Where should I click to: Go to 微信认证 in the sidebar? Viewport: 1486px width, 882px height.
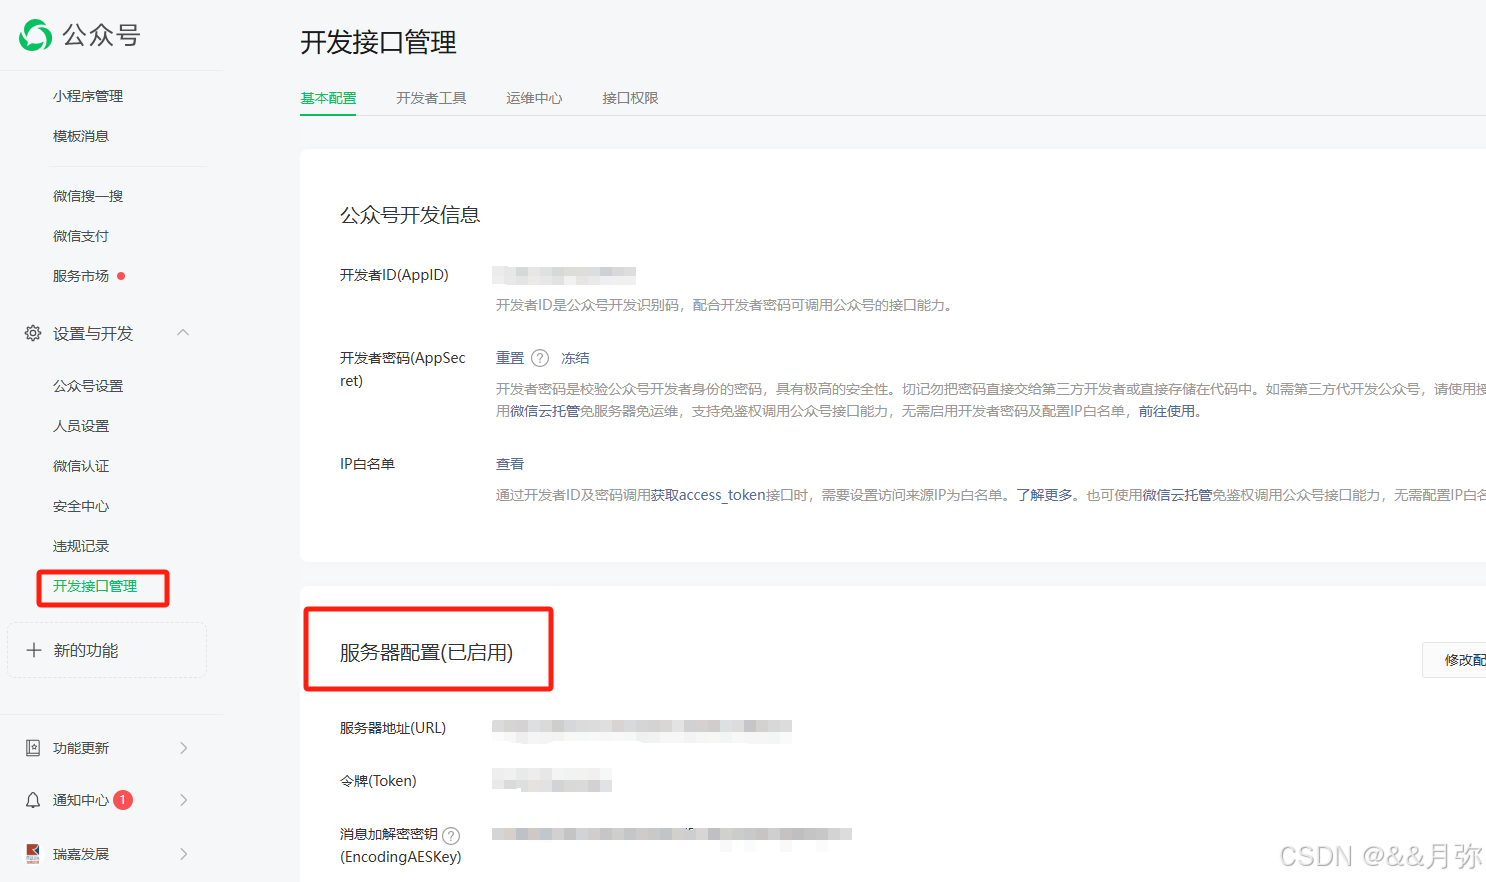81,466
